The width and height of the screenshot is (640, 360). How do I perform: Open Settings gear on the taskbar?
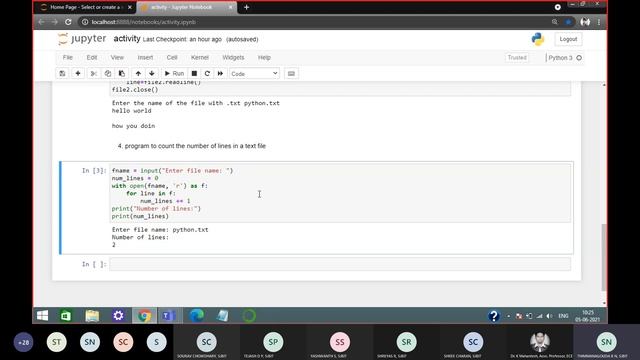(118, 316)
